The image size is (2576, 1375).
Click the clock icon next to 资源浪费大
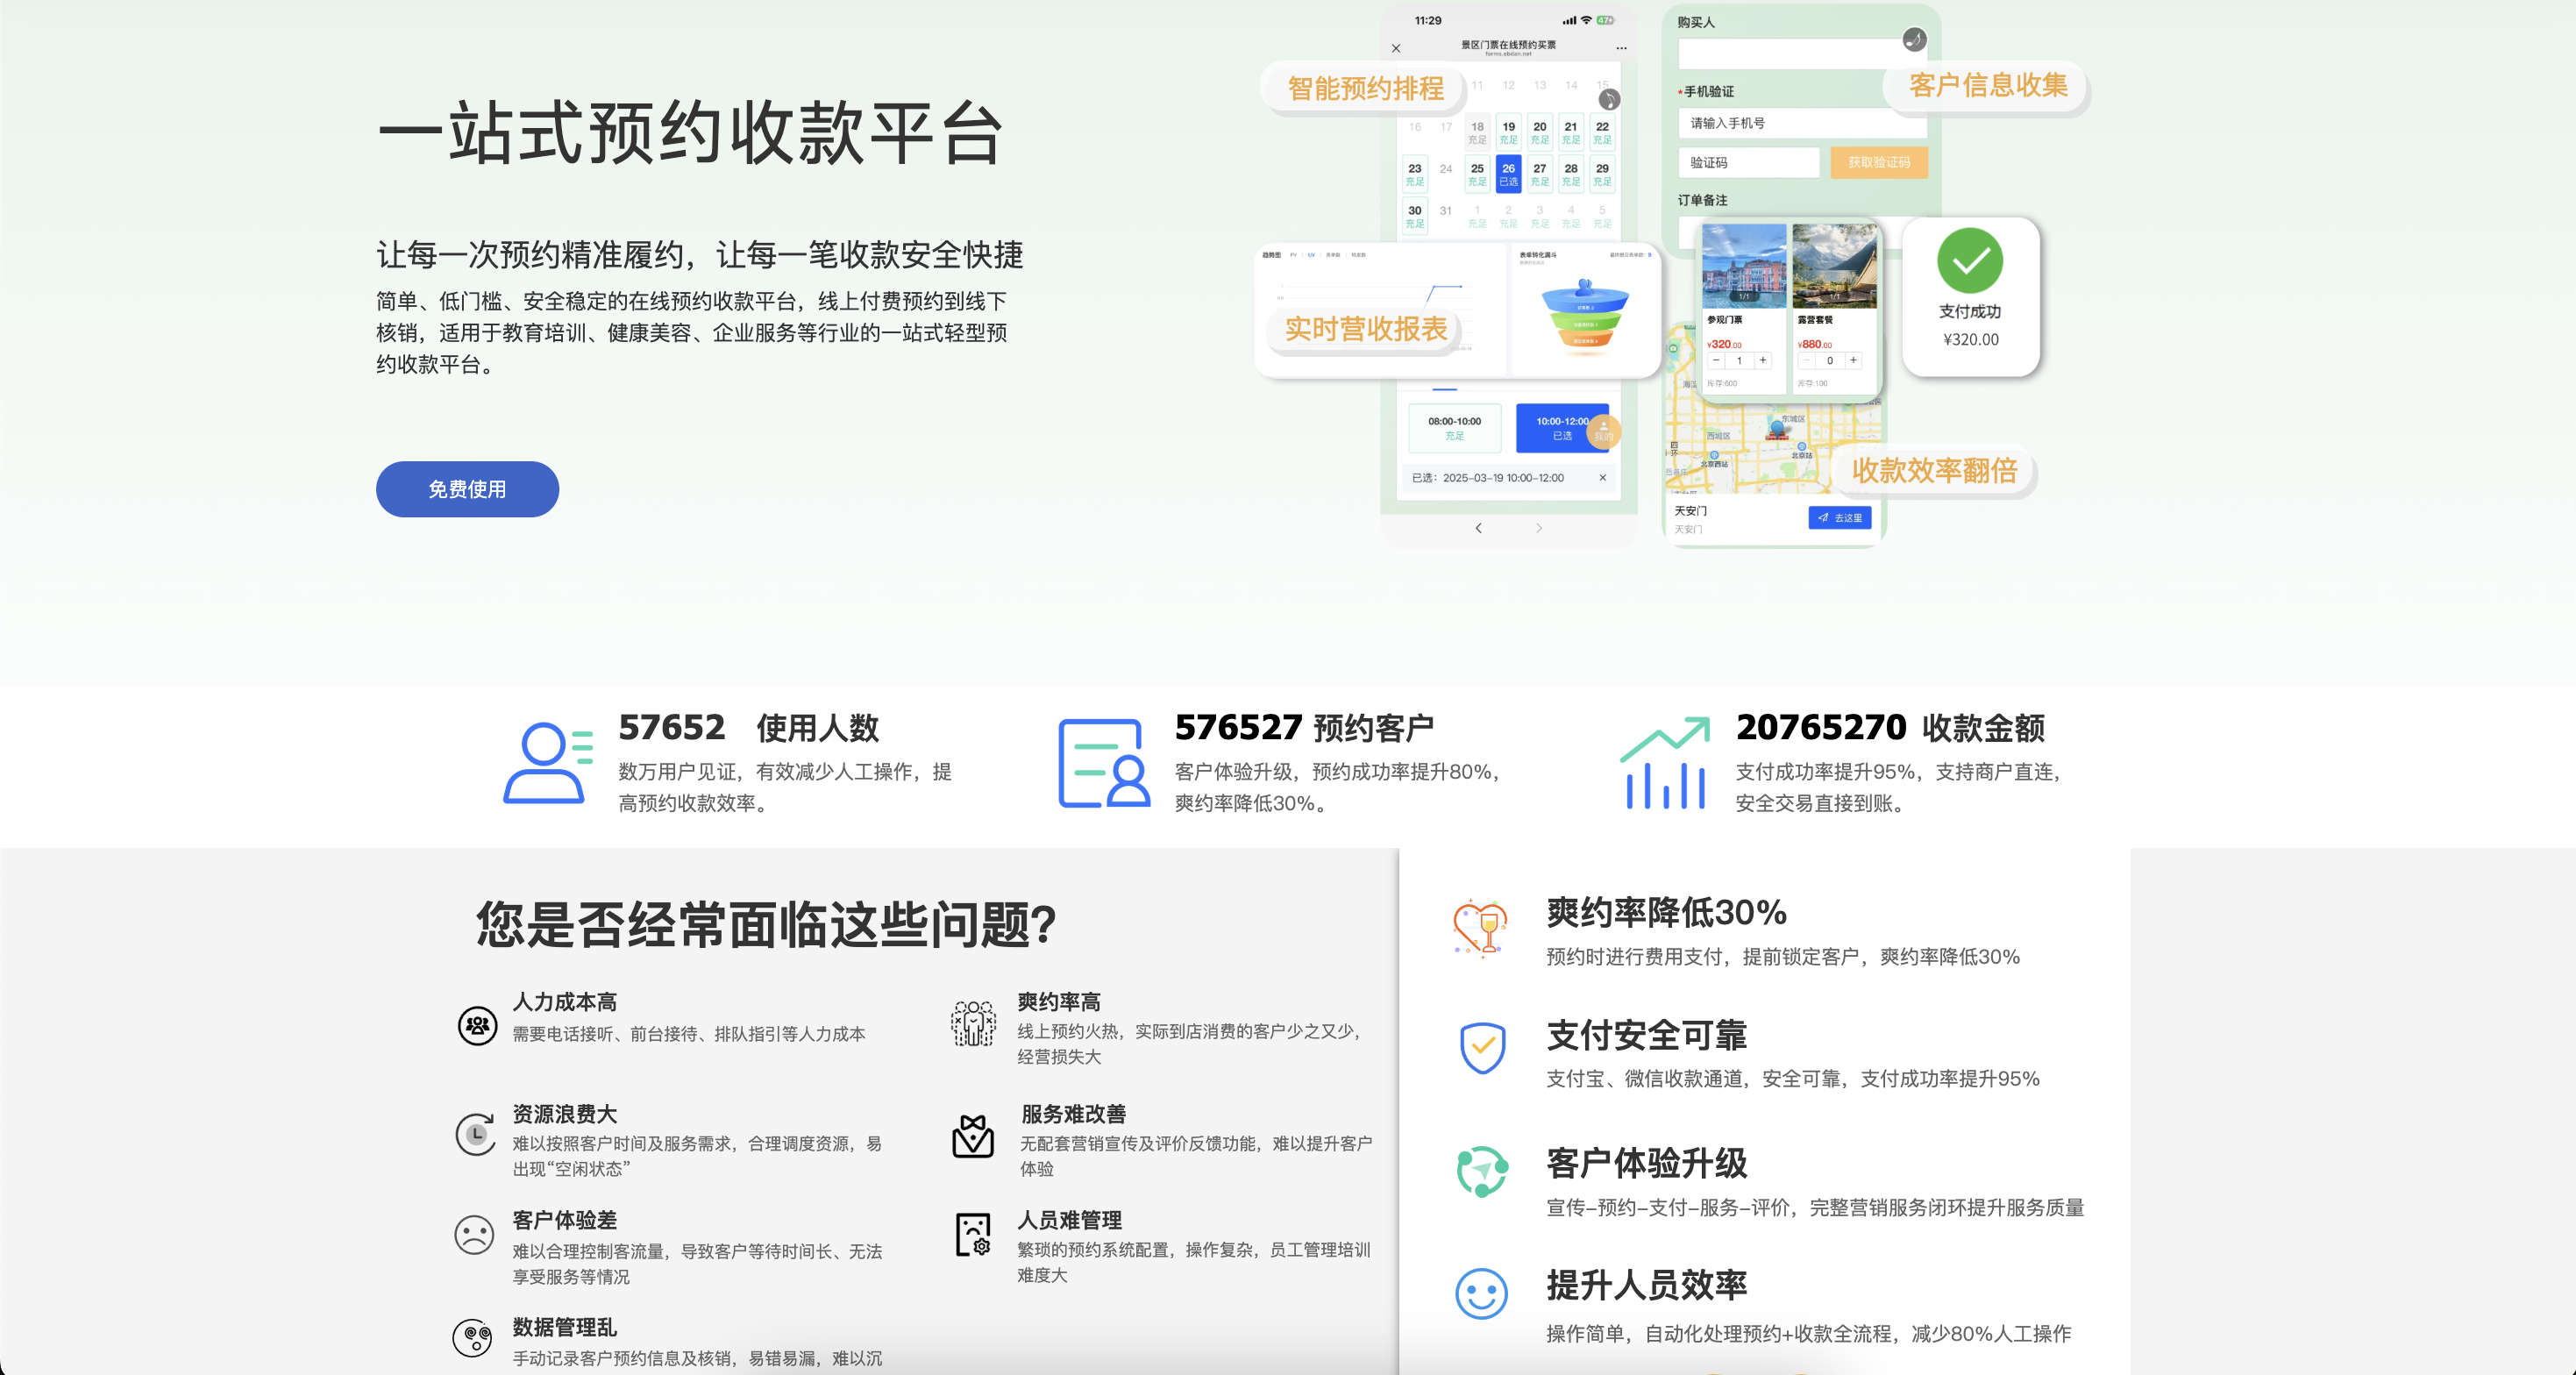(476, 1134)
